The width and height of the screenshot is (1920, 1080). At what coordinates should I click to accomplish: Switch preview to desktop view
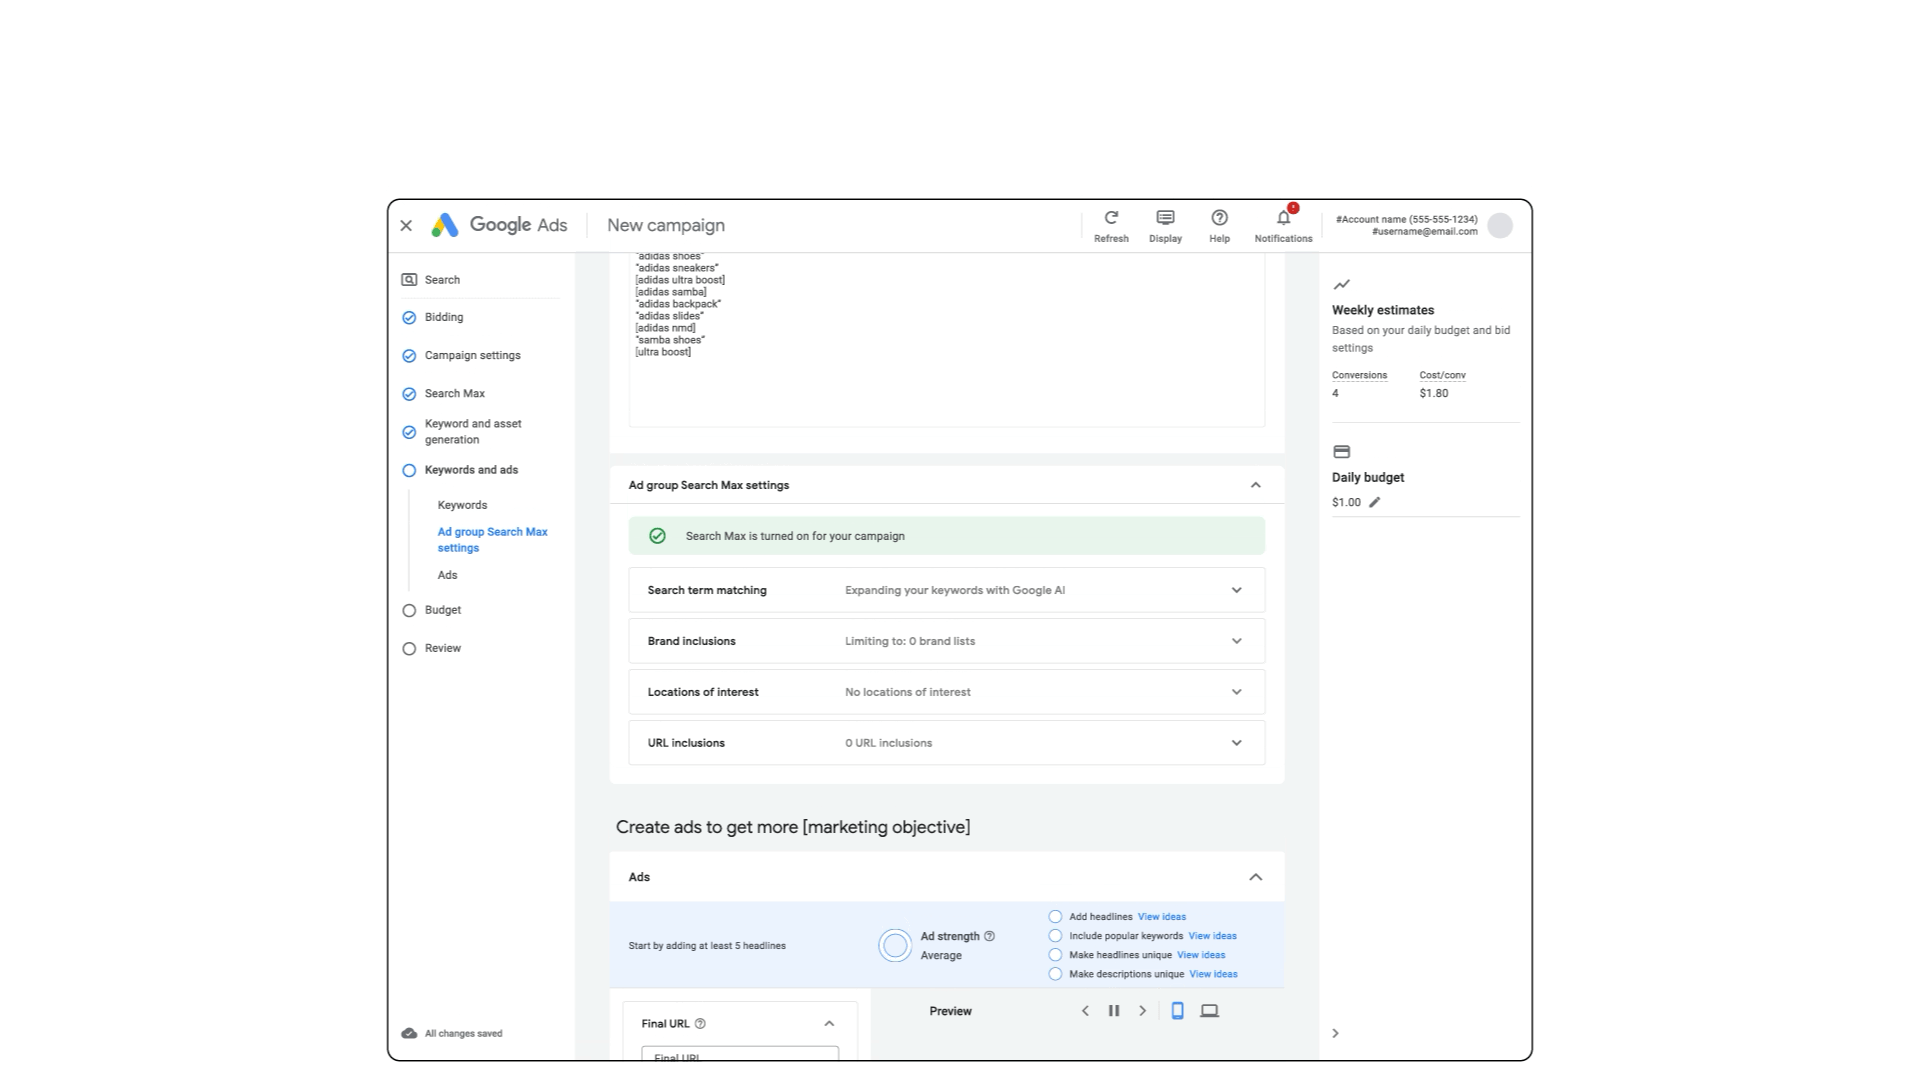click(1209, 1011)
